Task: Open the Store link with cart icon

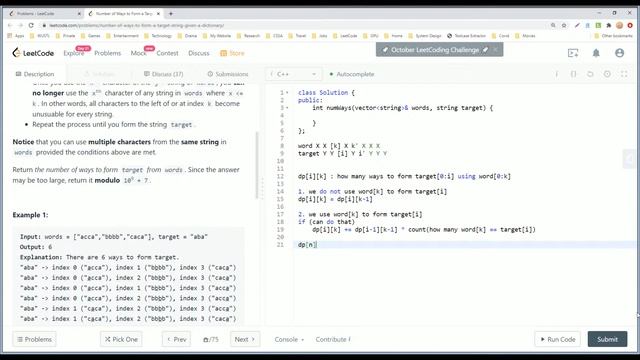Action: (x=232, y=53)
